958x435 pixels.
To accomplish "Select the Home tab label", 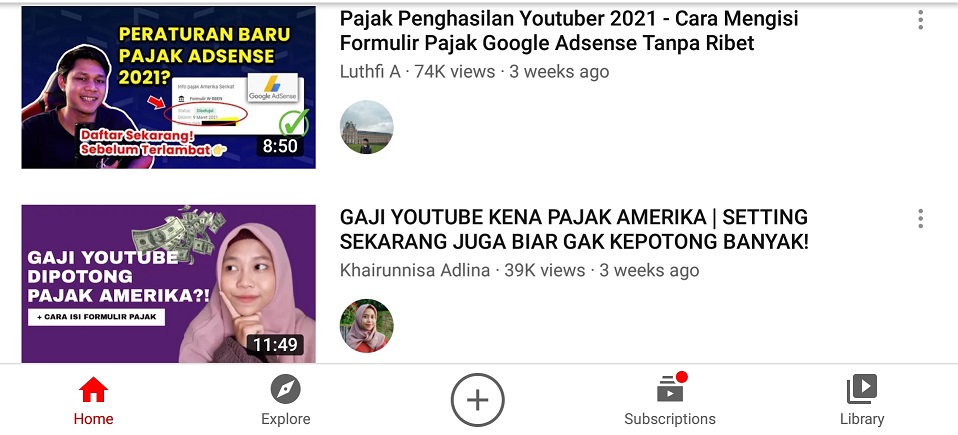I will [x=93, y=419].
